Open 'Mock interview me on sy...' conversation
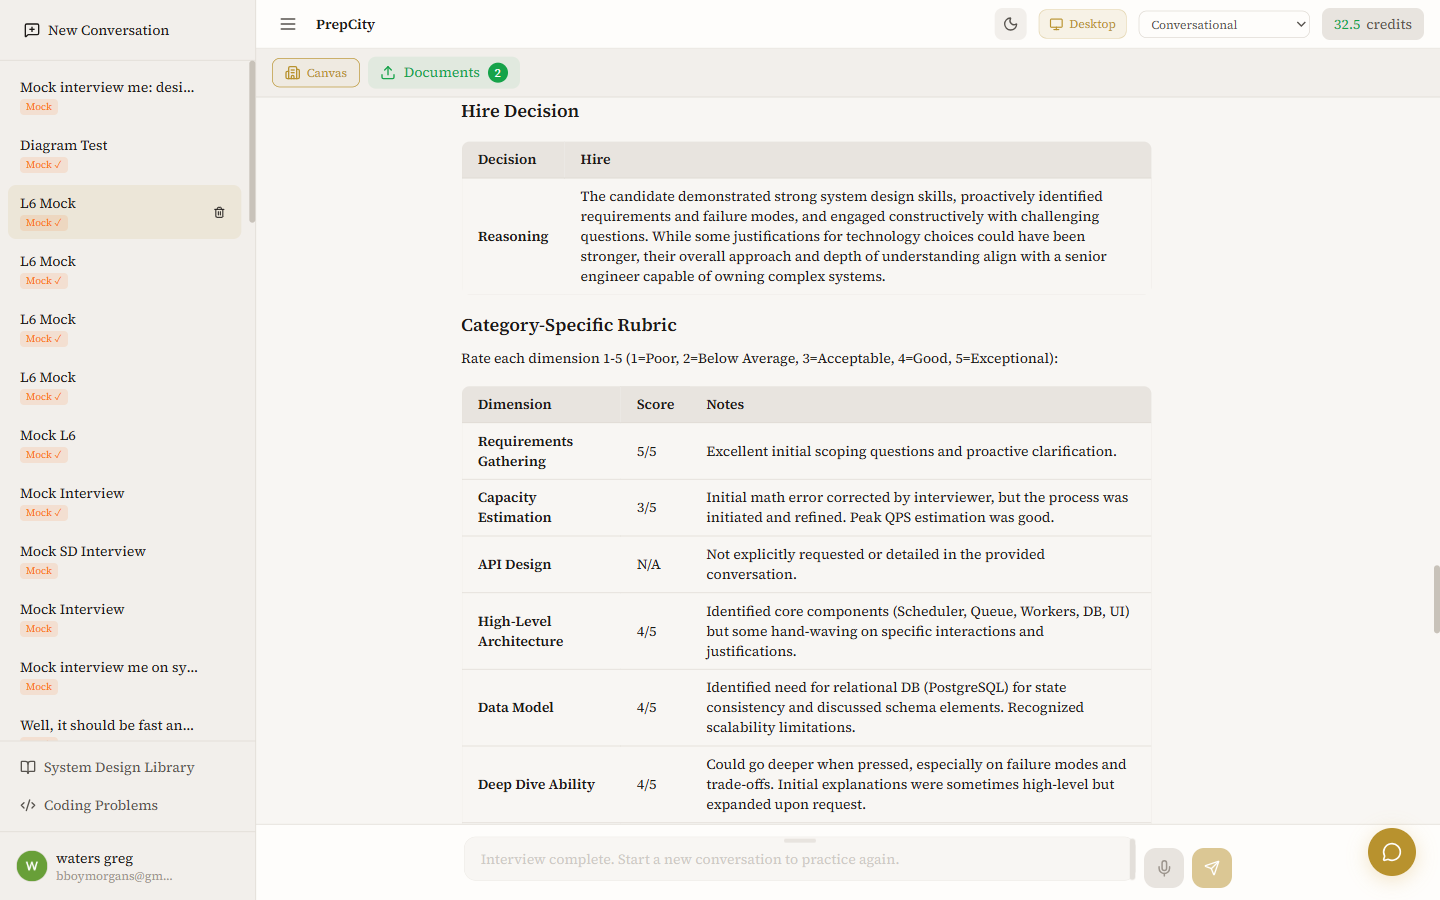This screenshot has height=900, width=1440. point(124,676)
